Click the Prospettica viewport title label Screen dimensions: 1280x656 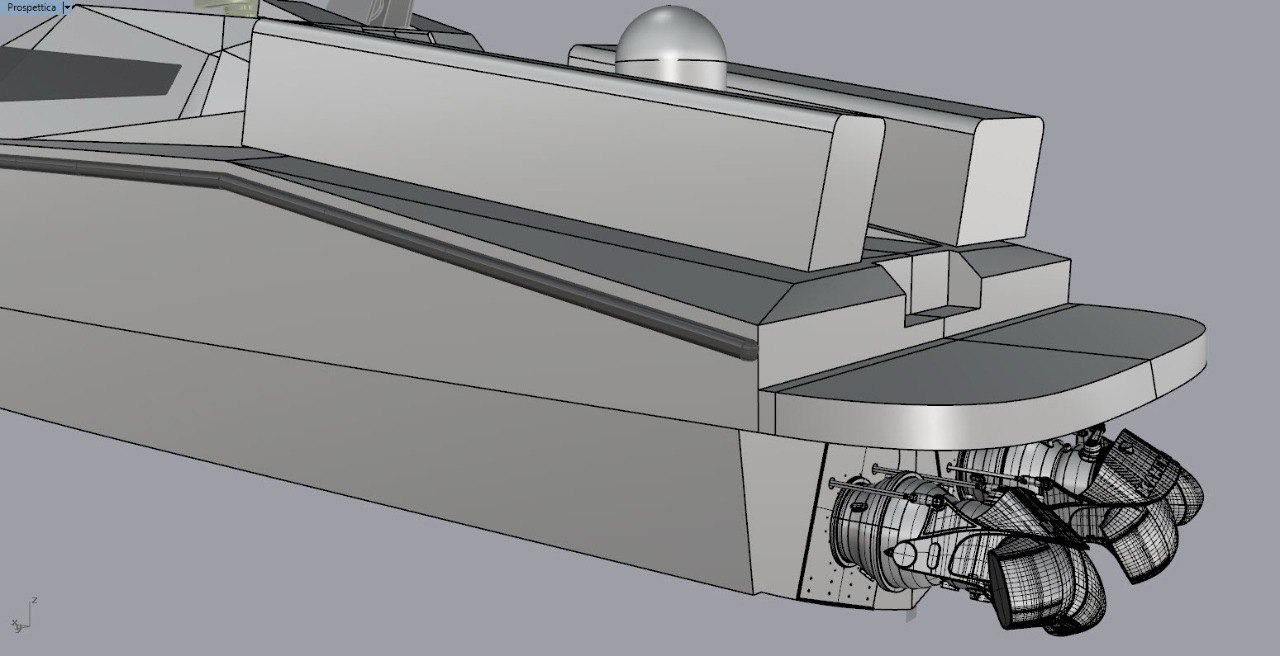[30, 7]
